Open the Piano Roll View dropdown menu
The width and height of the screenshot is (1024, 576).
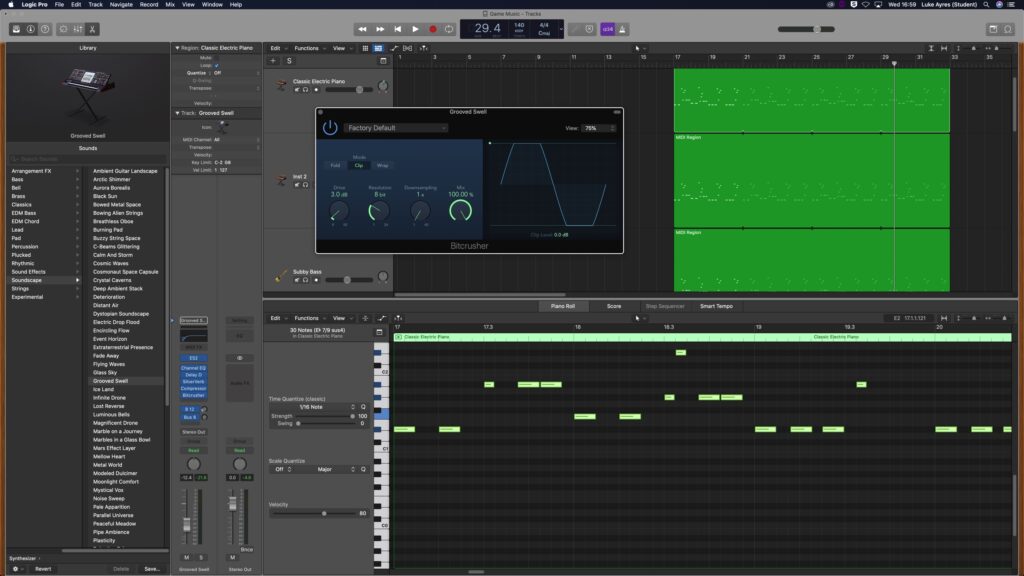(x=341, y=318)
